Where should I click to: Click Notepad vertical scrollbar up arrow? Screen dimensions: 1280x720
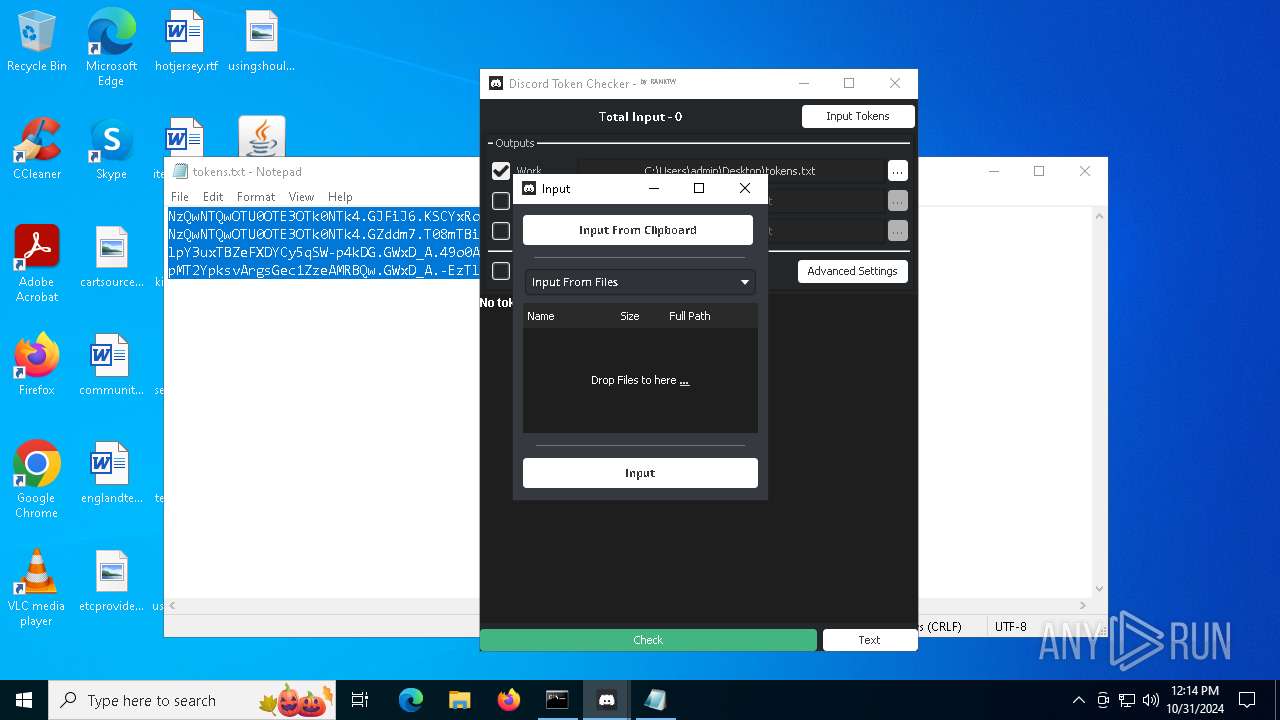point(1099,215)
